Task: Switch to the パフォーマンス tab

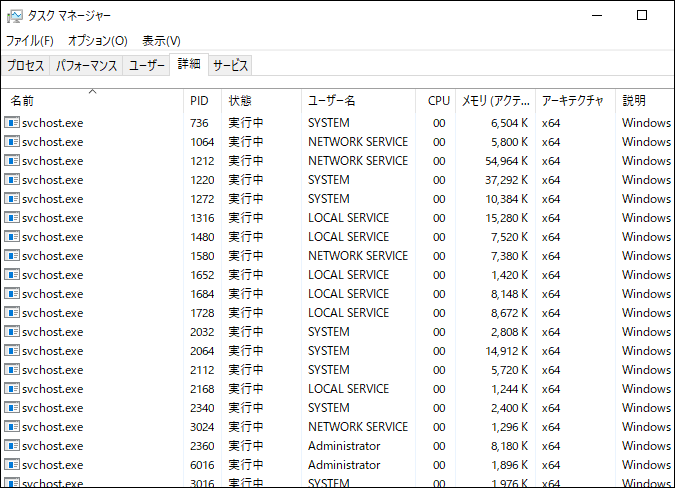Action: pos(86,65)
